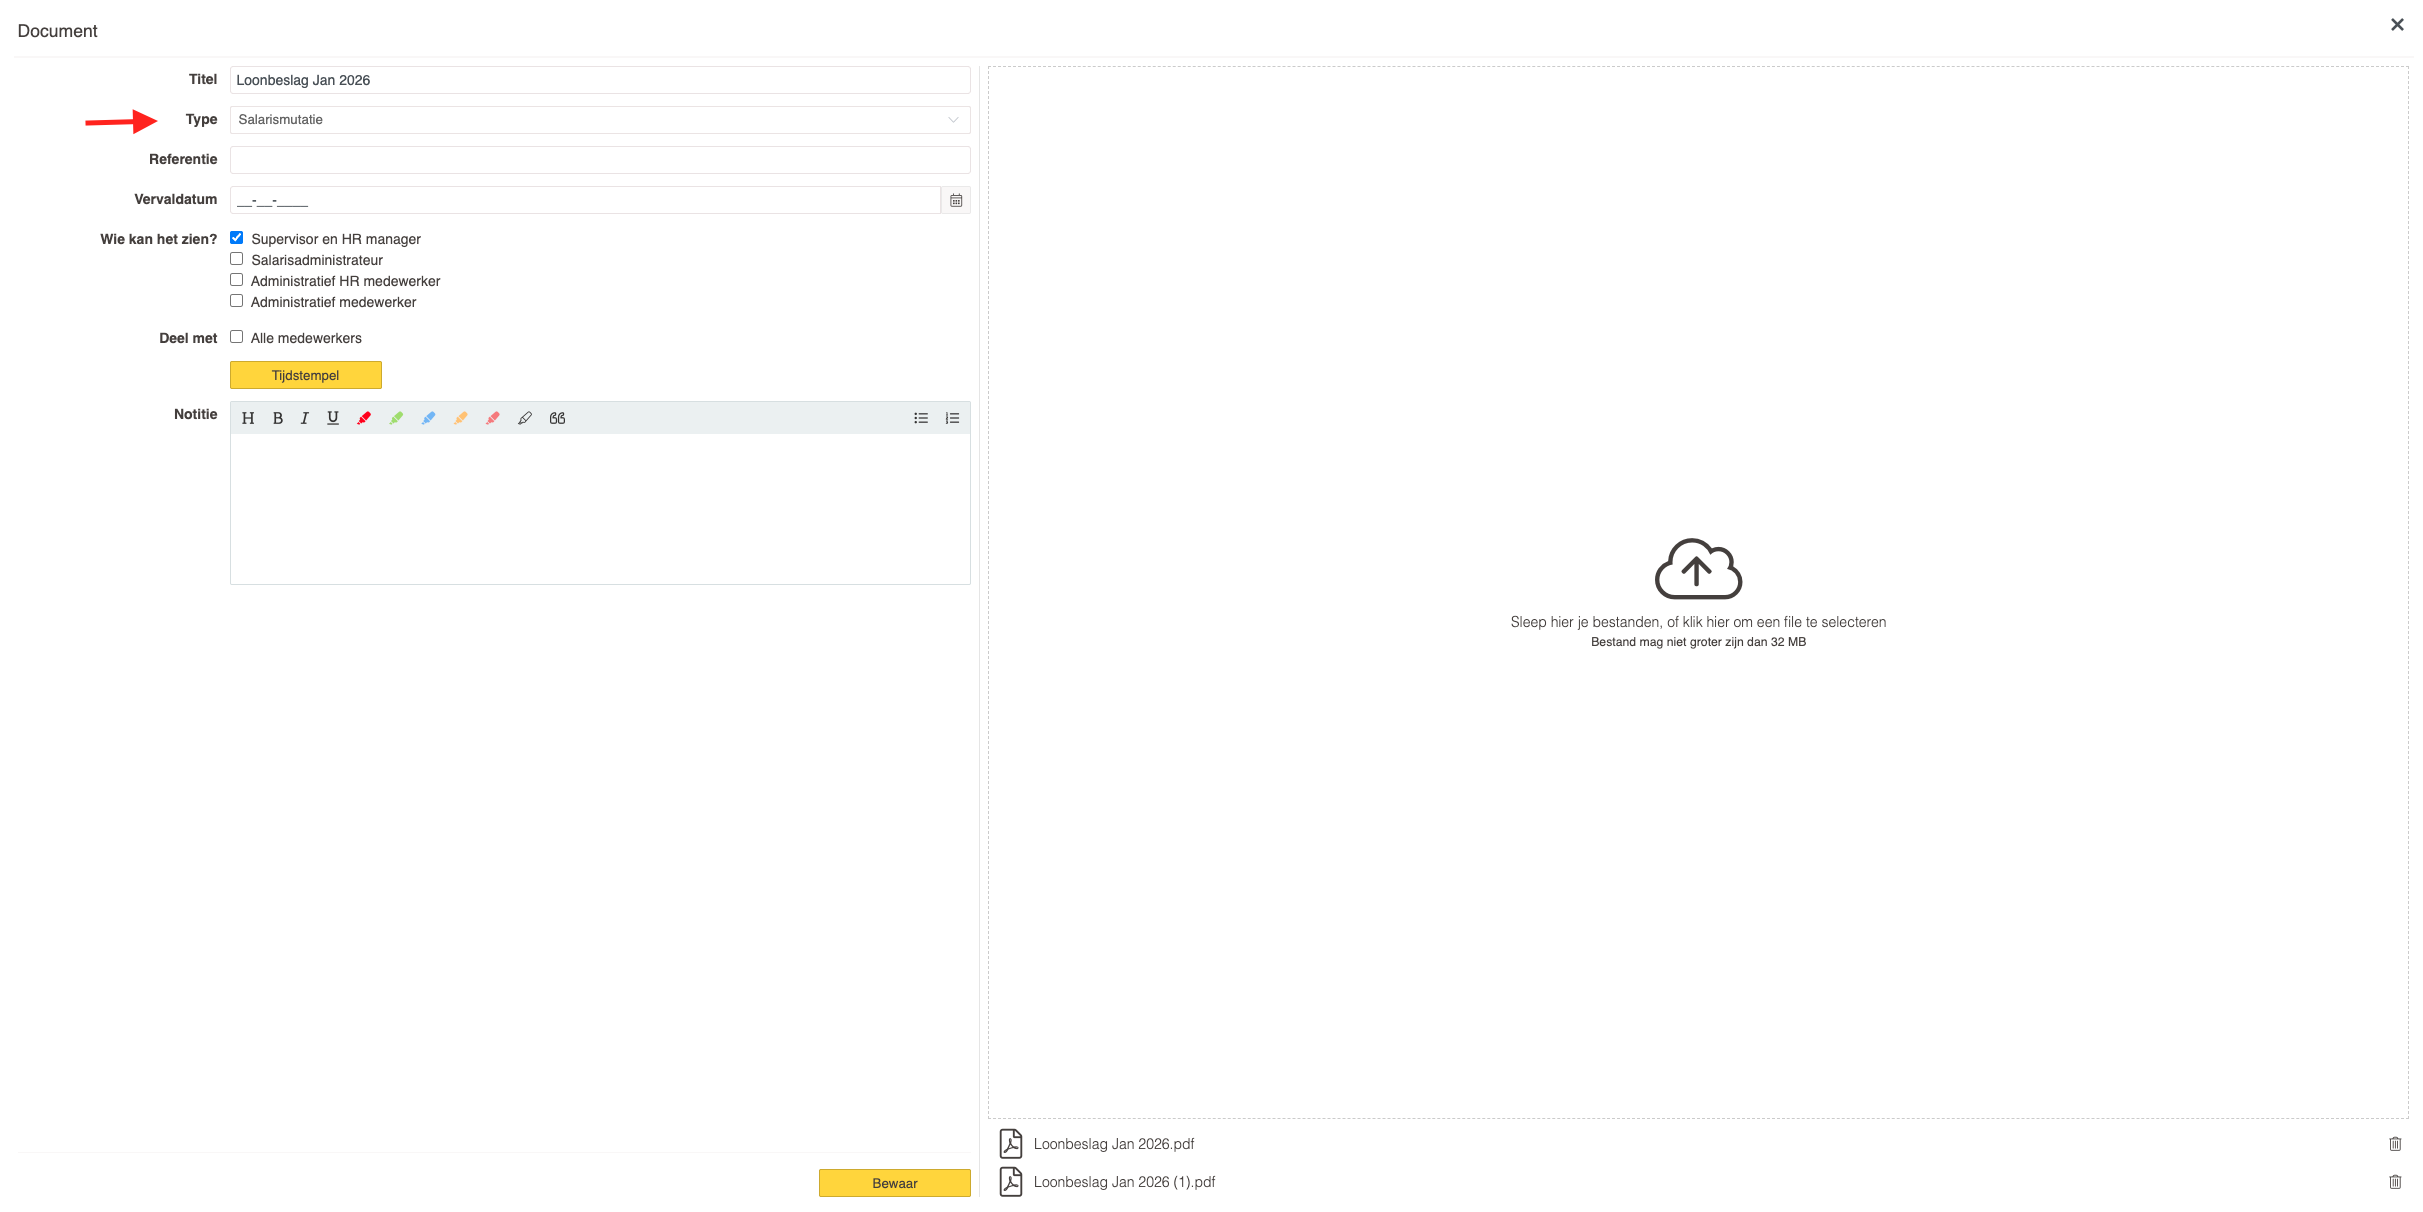Enable Salarisadministrateur visibility checkbox
Viewport: 2423px width, 1212px height.
[237, 259]
